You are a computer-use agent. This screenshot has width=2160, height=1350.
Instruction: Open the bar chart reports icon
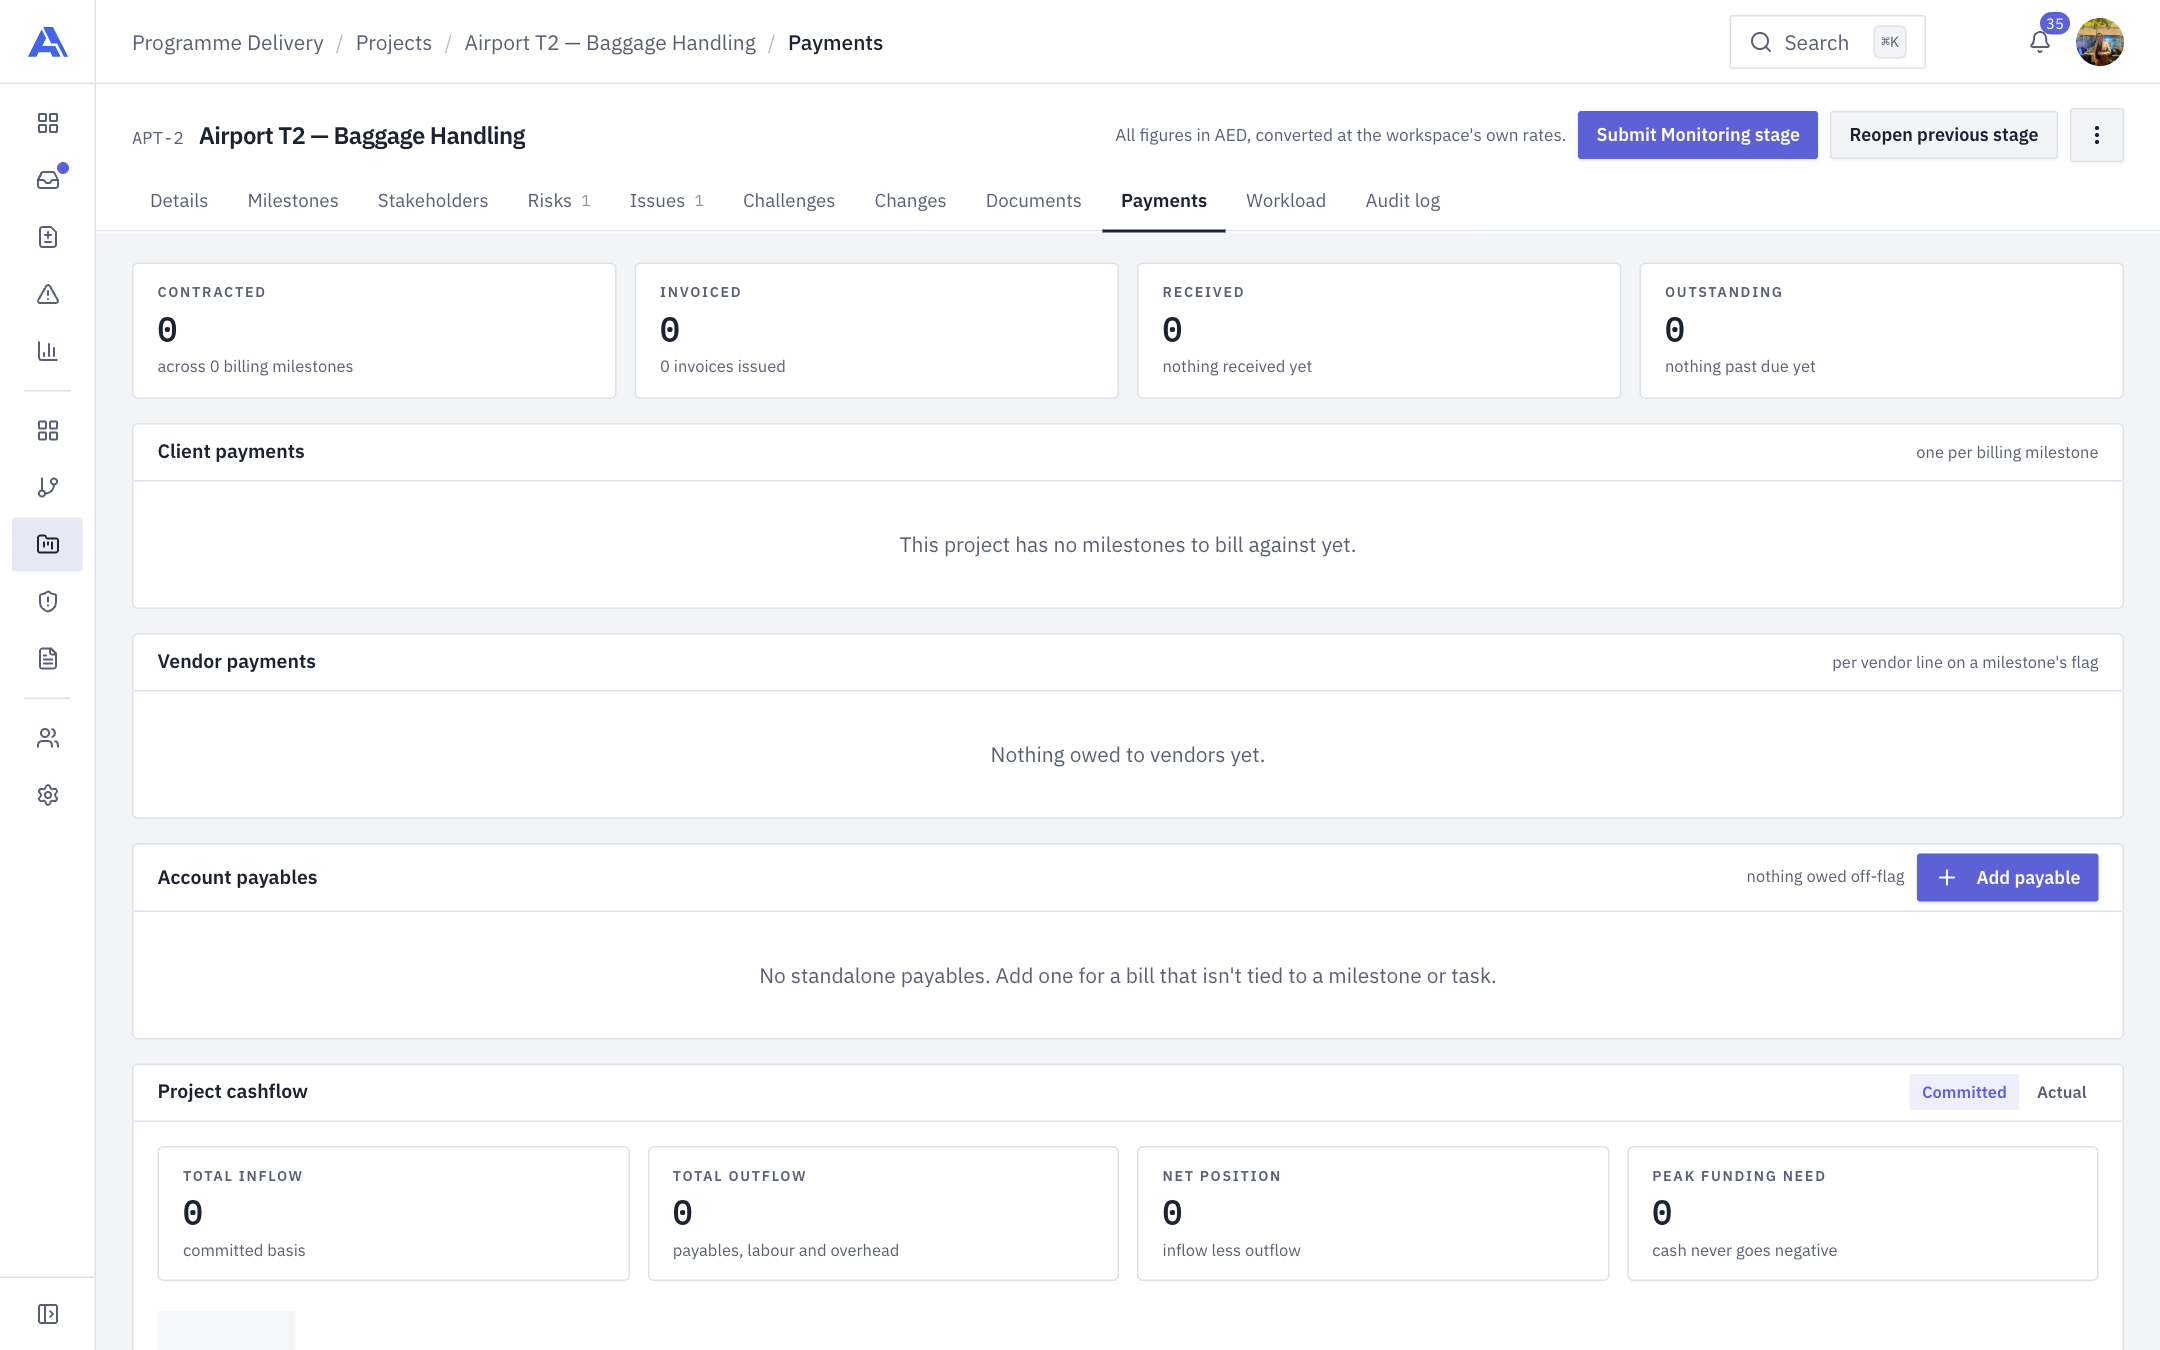(47, 351)
